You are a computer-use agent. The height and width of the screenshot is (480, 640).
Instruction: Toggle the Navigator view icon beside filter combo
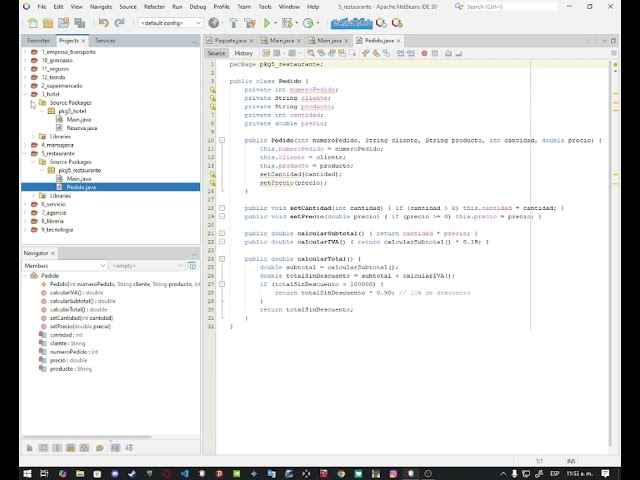click(x=192, y=266)
